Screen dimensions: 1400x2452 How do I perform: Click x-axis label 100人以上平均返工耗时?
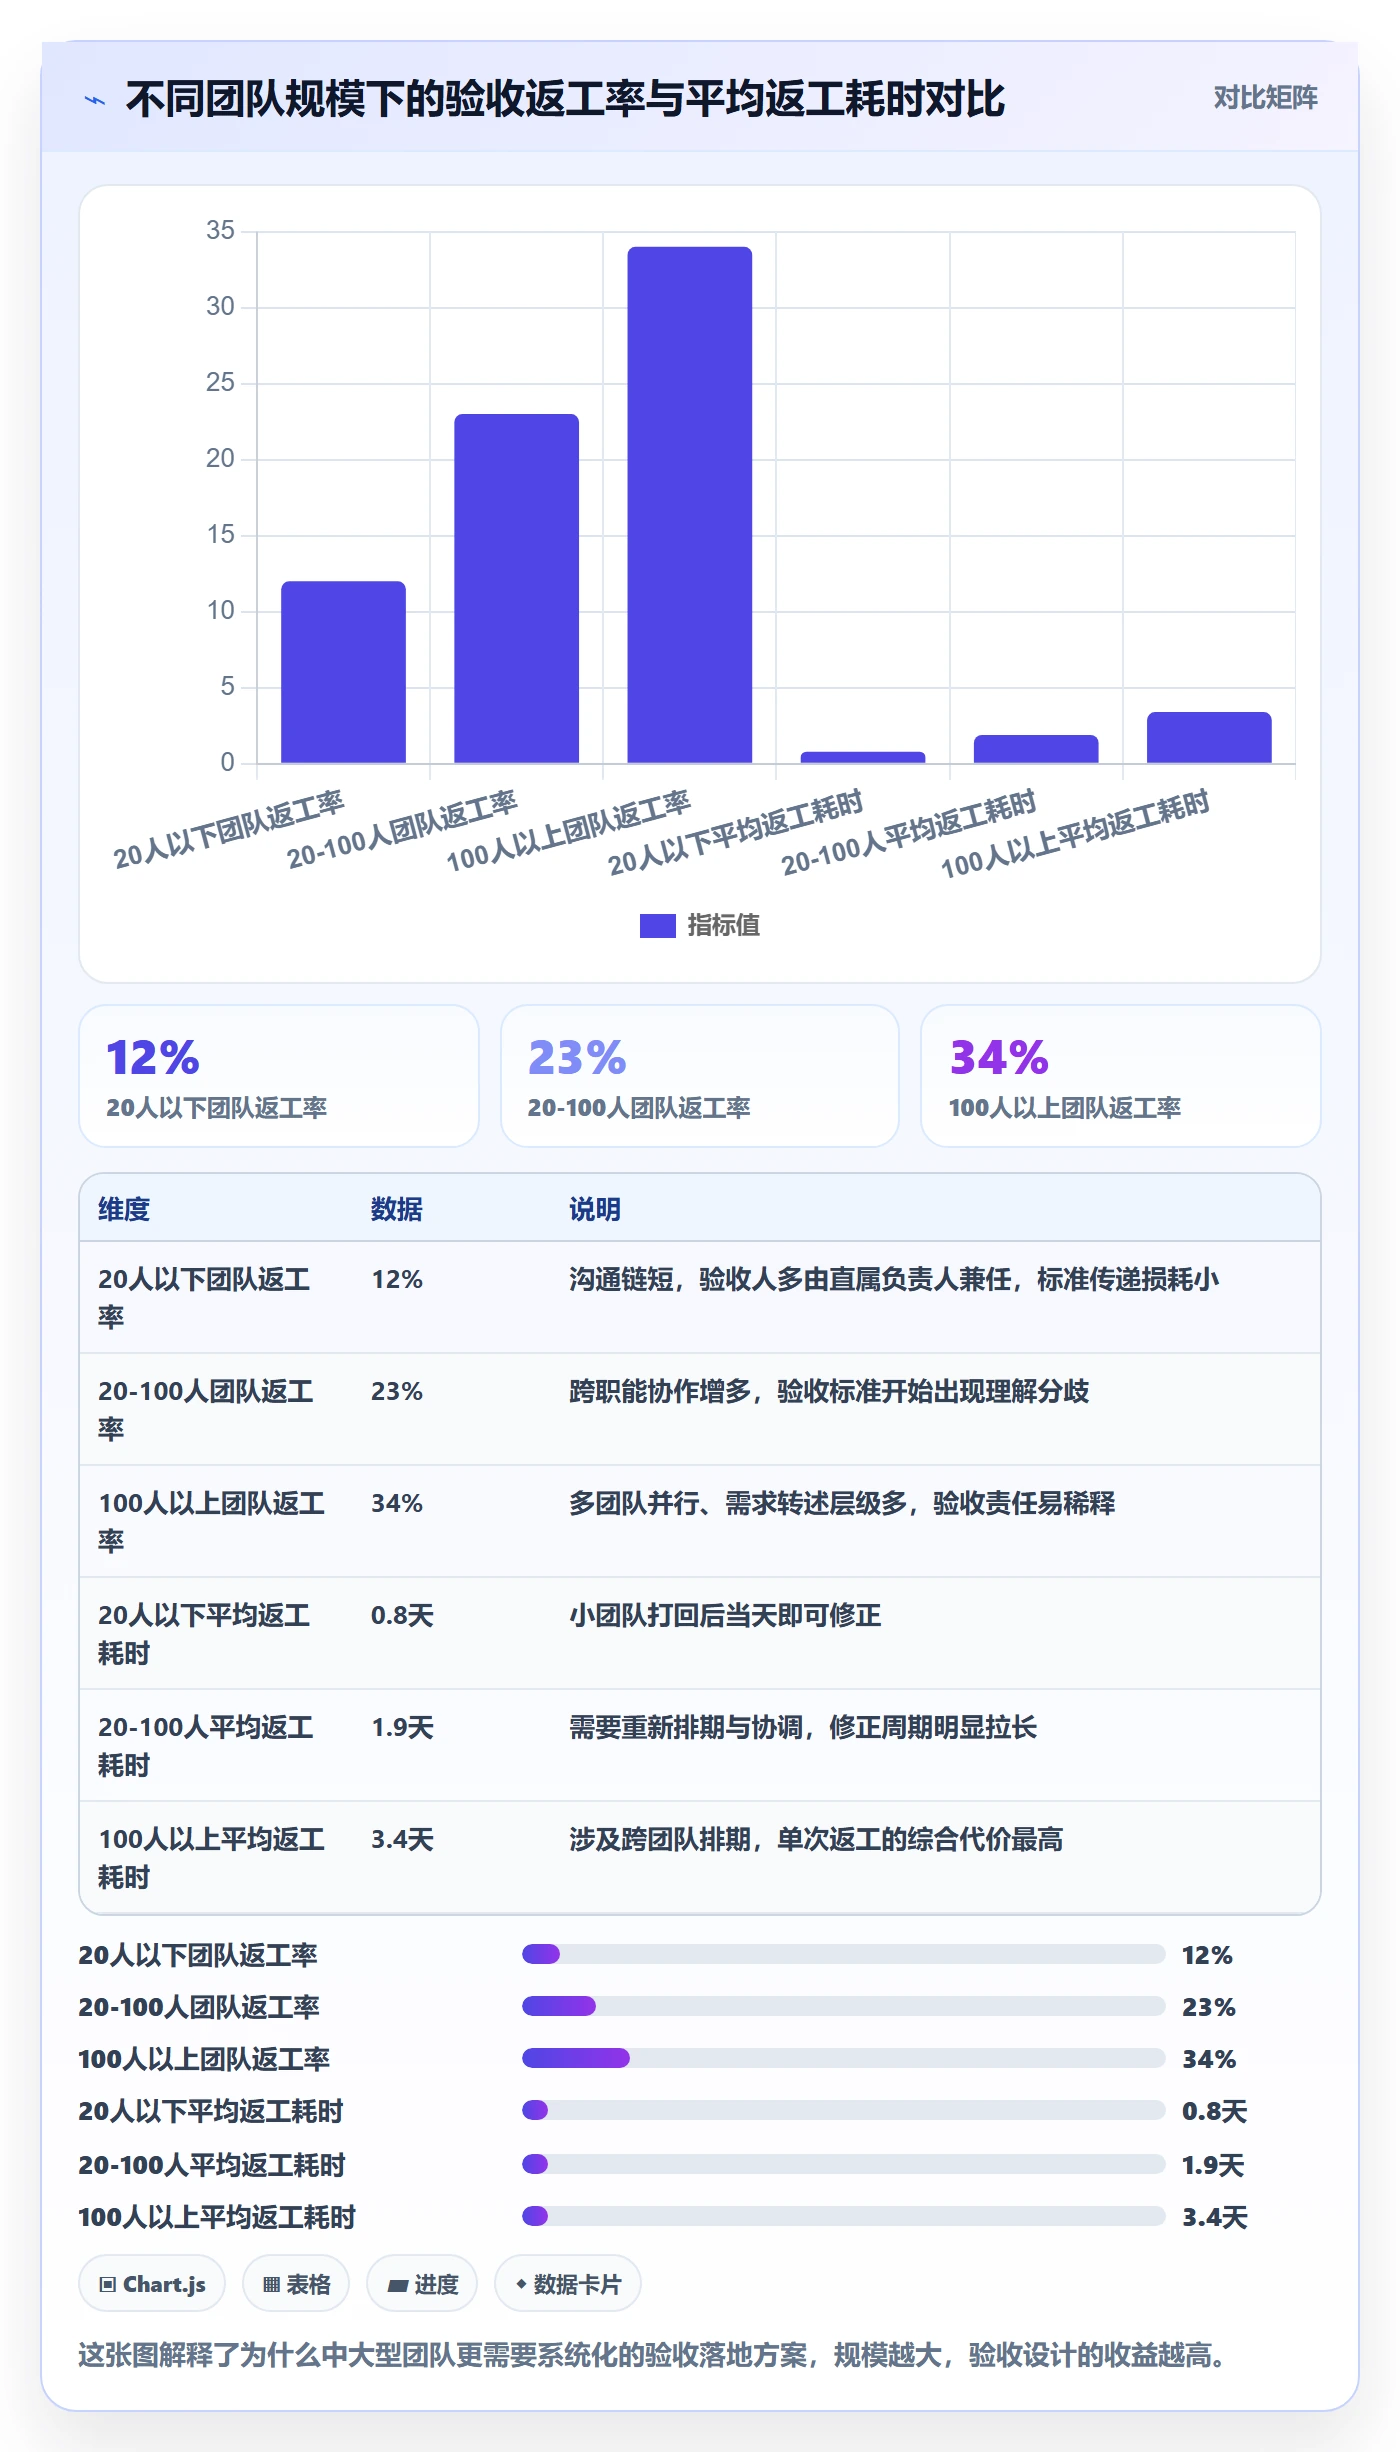1075,833
